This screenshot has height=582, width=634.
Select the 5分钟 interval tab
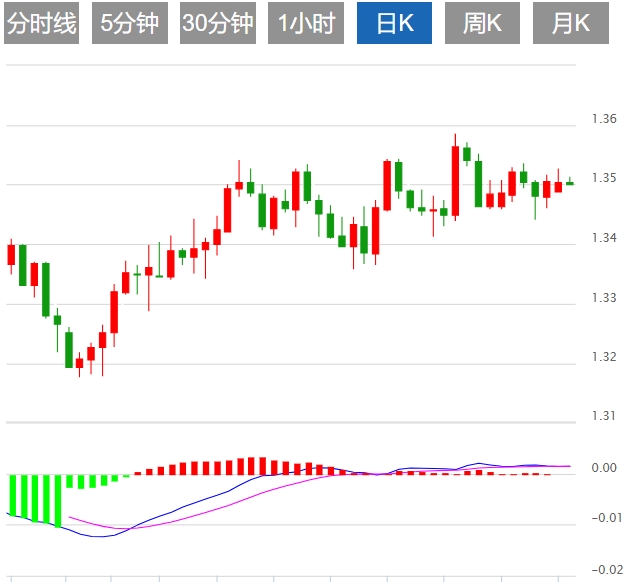[x=130, y=23]
